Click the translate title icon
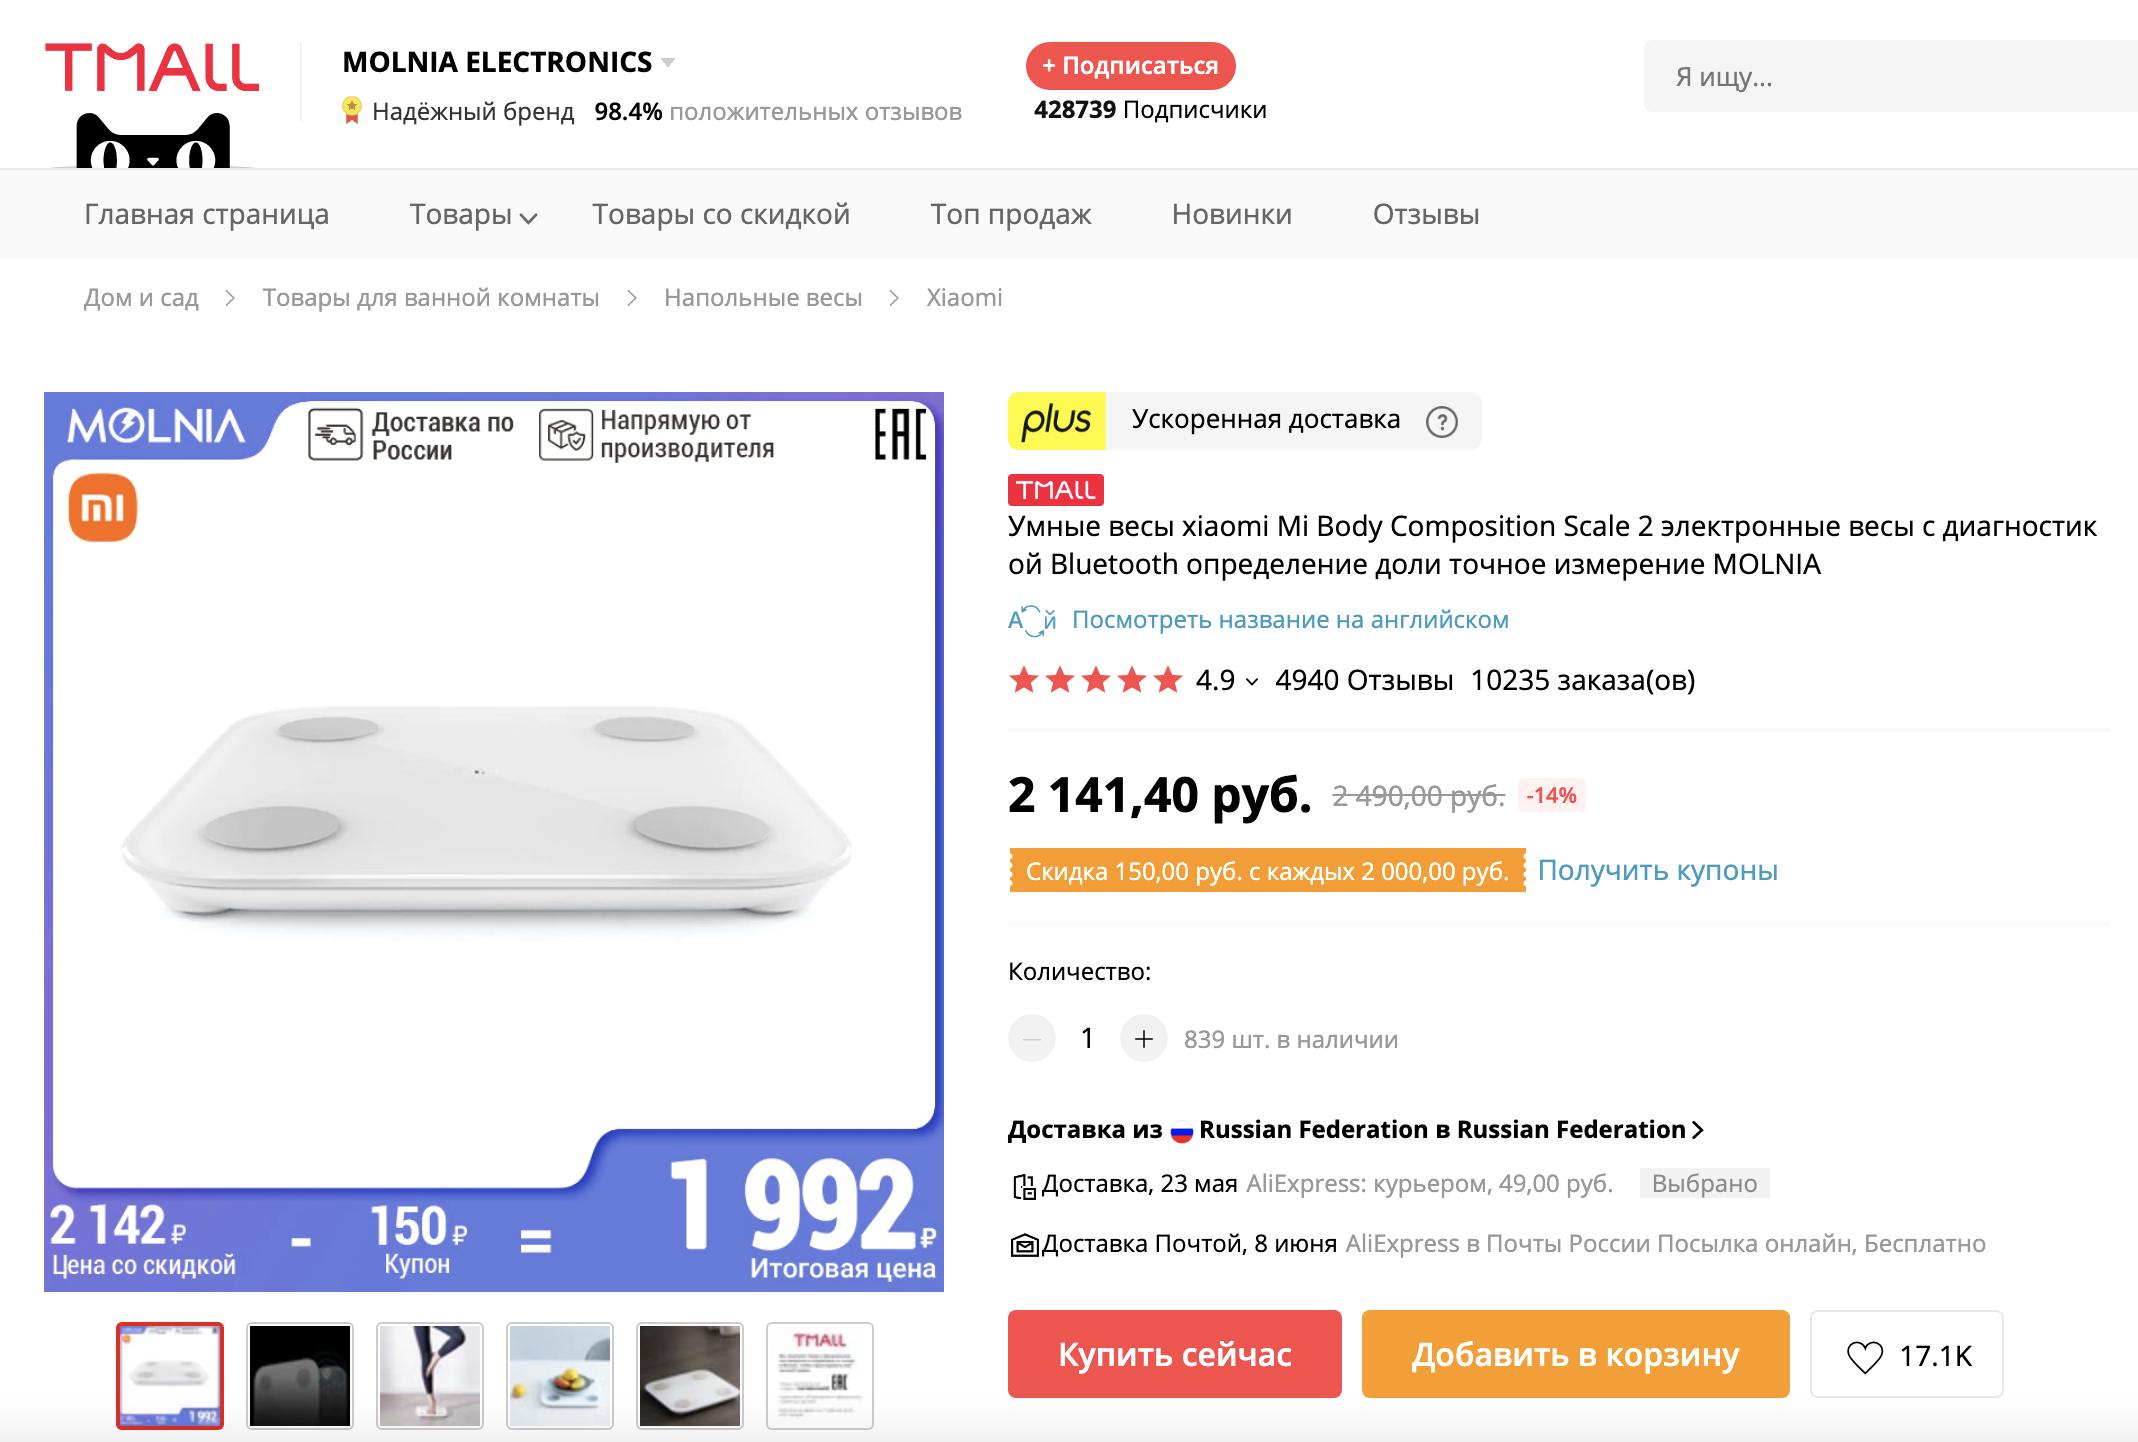The width and height of the screenshot is (2138, 1442). 1031,621
